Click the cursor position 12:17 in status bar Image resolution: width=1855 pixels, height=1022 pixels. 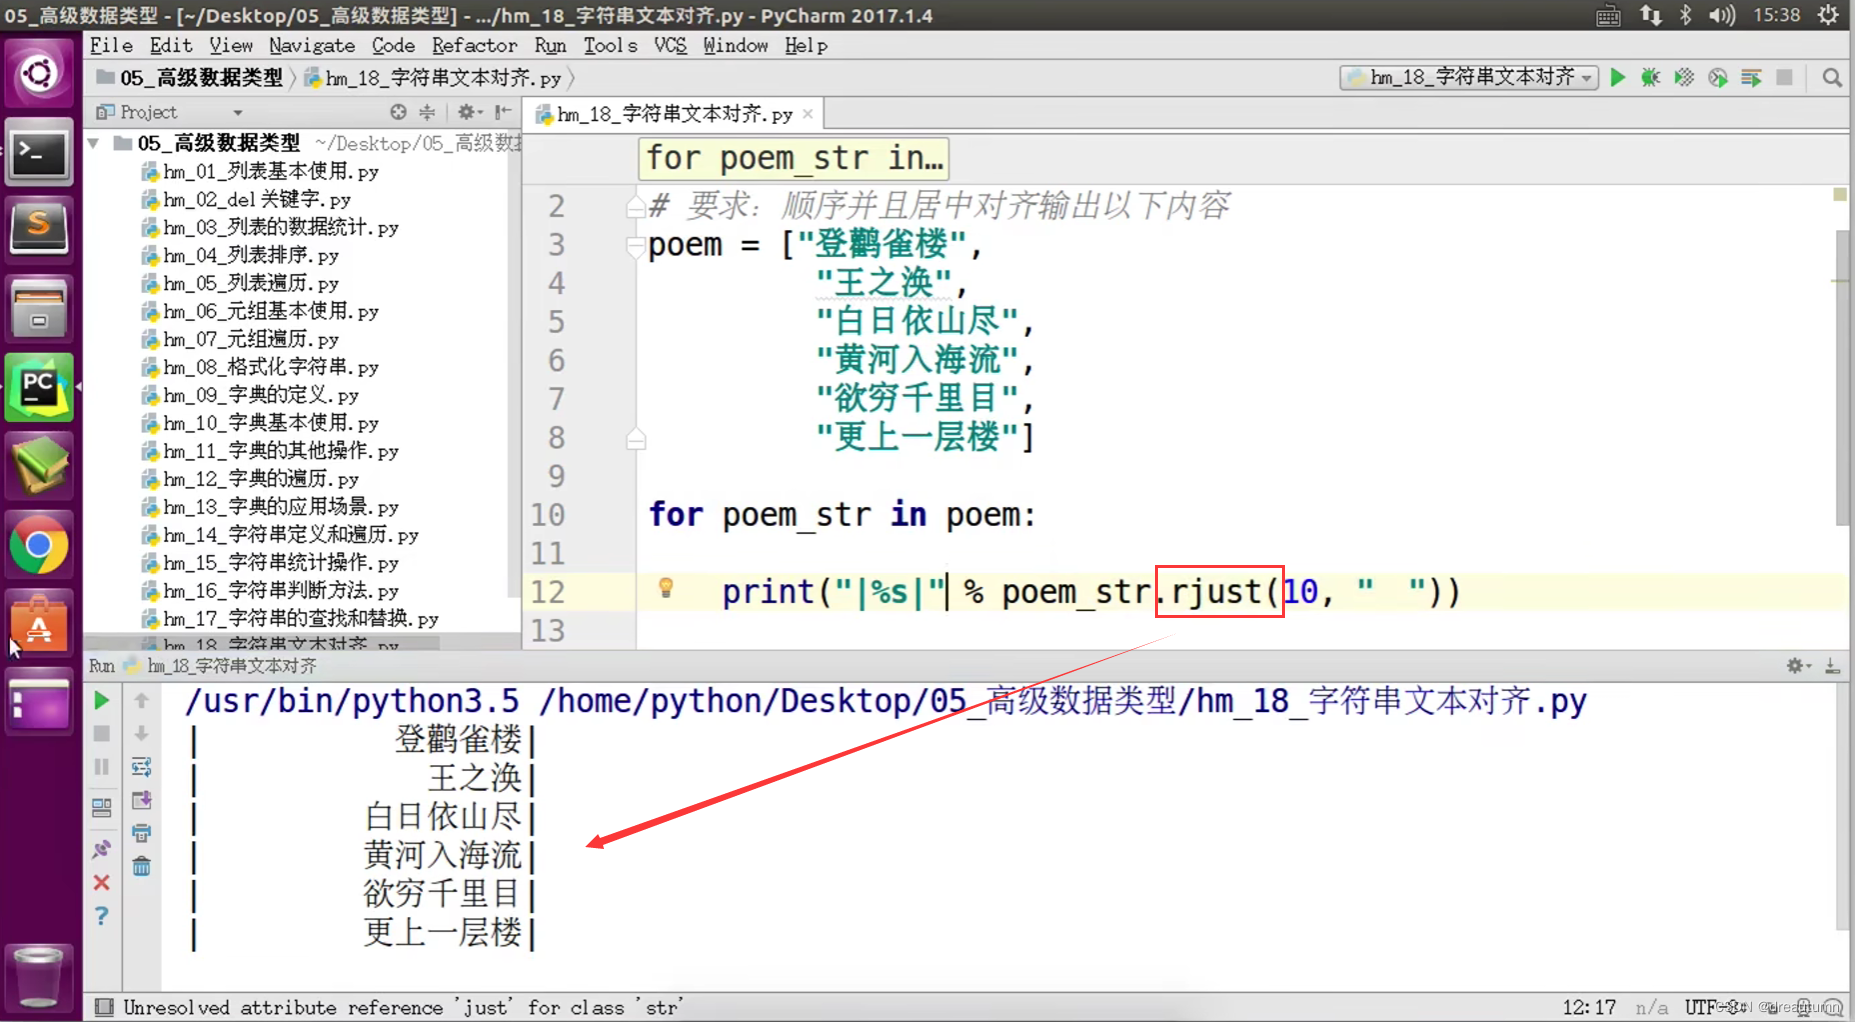coord(1589,1007)
